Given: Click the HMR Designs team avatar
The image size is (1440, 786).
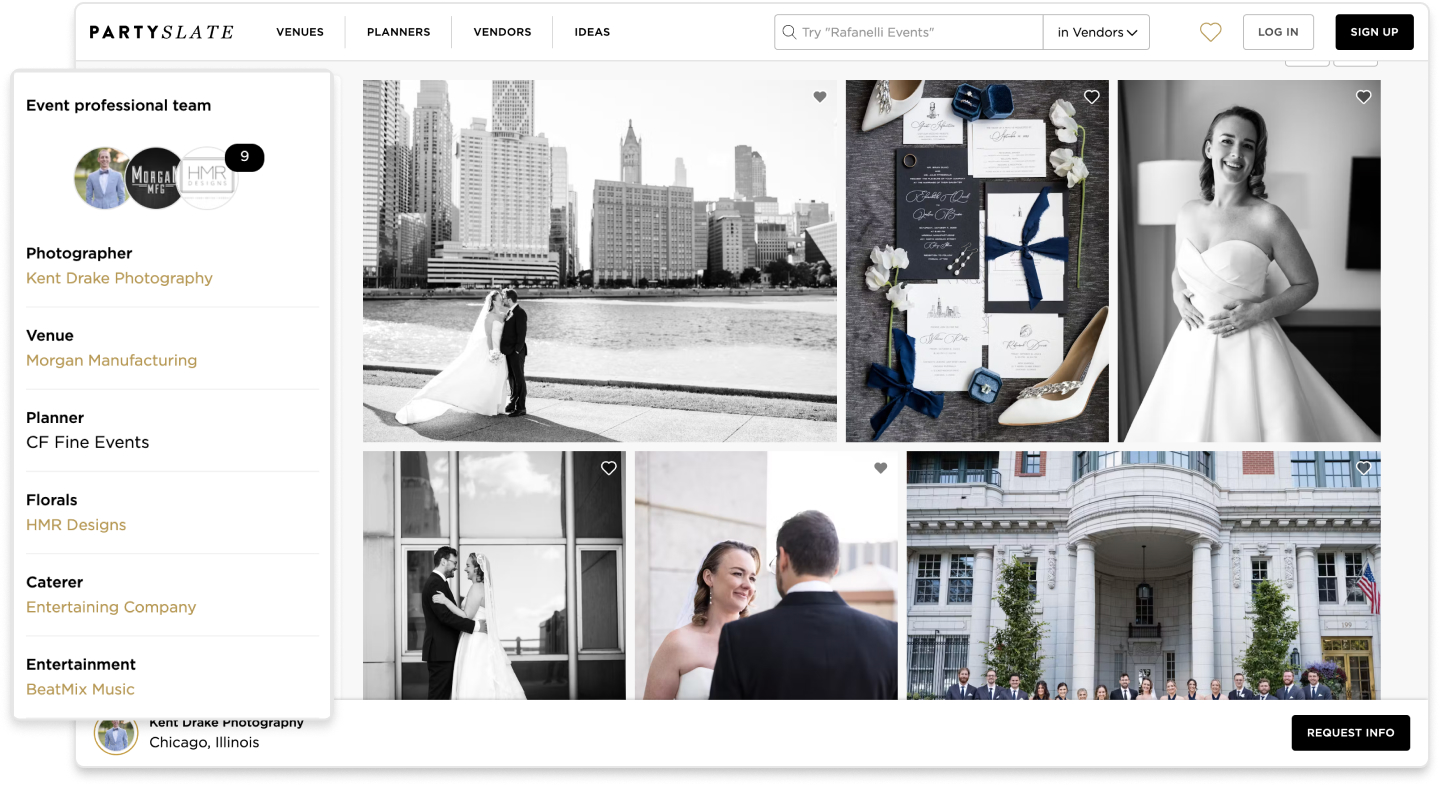Looking at the screenshot, I should point(208,178).
